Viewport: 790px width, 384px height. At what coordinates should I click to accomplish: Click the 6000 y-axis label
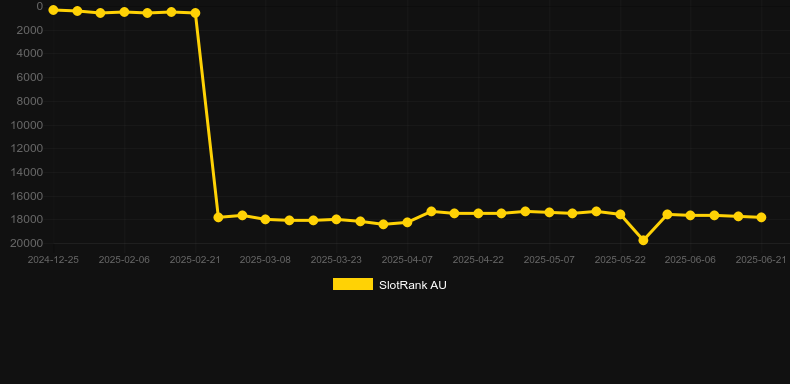tap(31, 78)
